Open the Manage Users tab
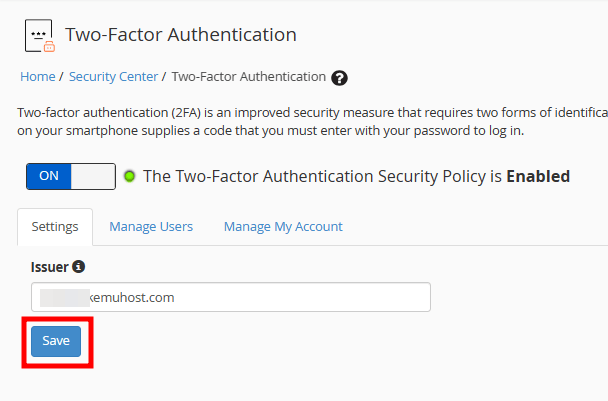This screenshot has width=608, height=401. 151,226
